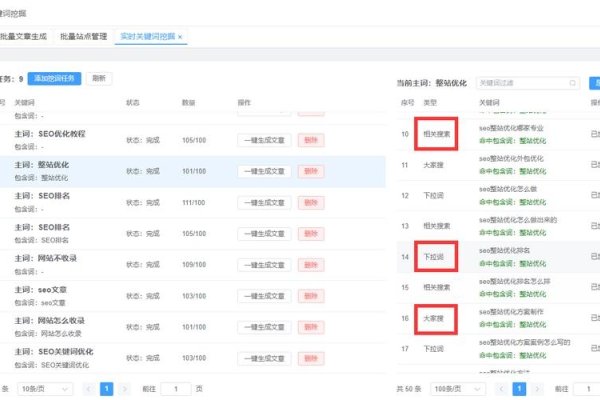Screen dimensions: 600x400
Task: Click the 下拉词 type in row 12
Action: coord(433,196)
